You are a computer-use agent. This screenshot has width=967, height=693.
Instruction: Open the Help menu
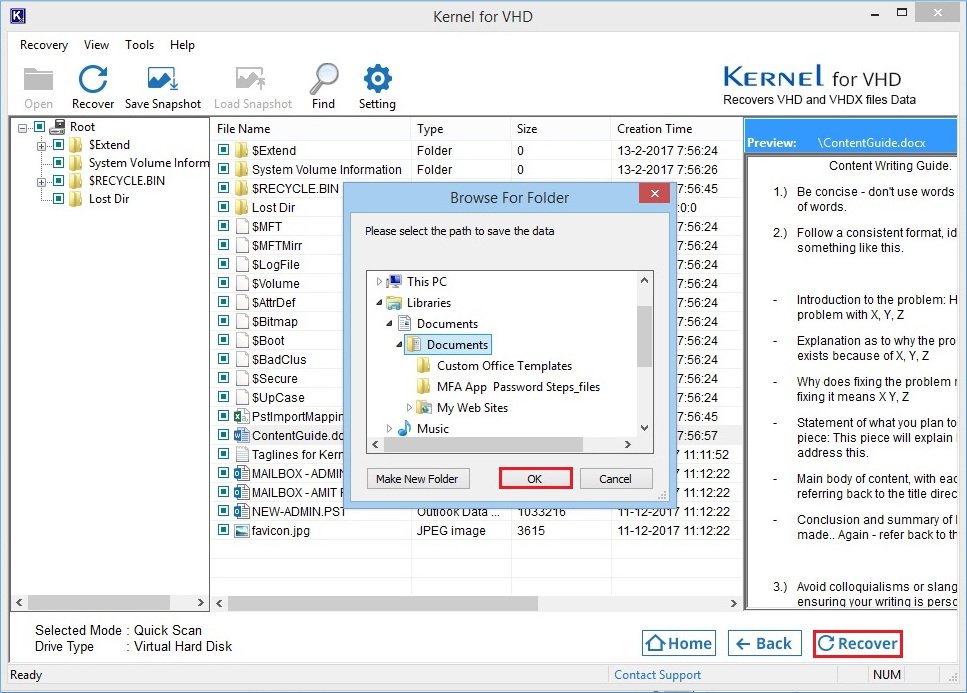[x=182, y=45]
